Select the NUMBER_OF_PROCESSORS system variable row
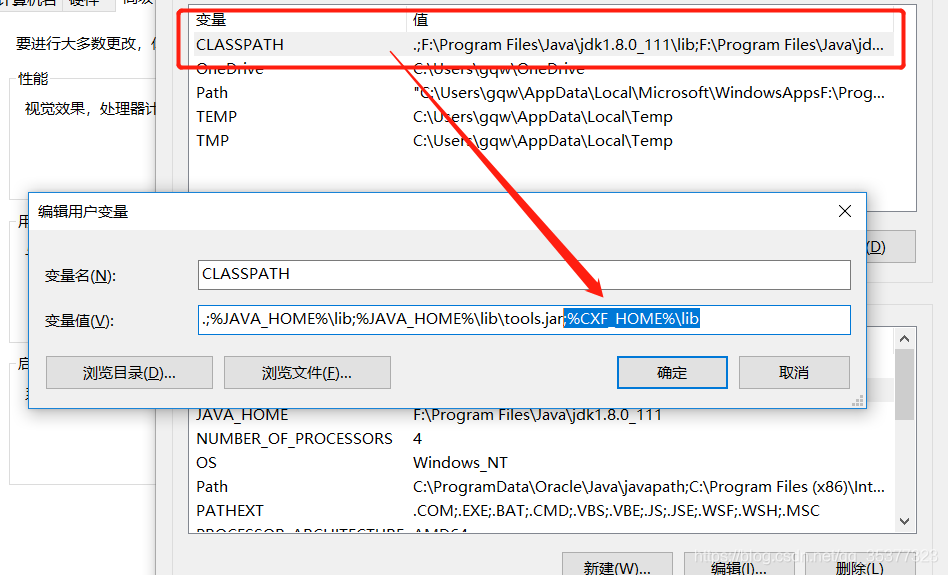The width and height of the screenshot is (948, 575). [543, 439]
